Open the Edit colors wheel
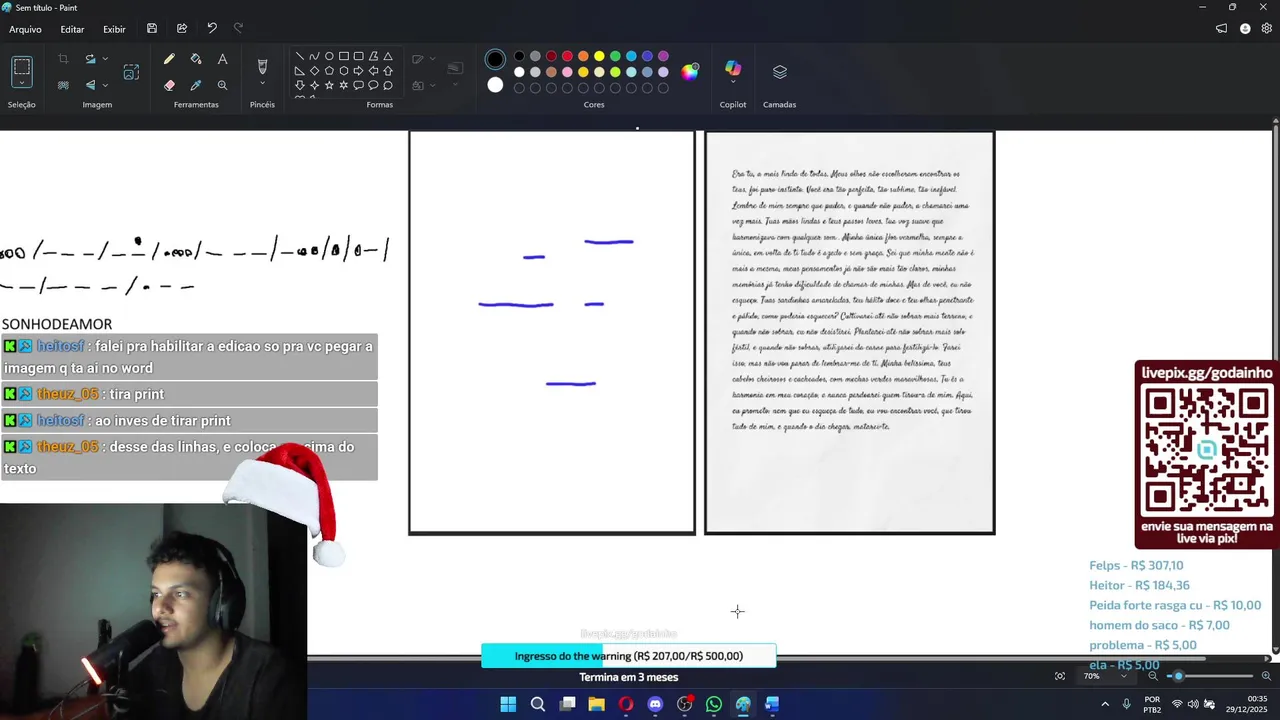 690,71
